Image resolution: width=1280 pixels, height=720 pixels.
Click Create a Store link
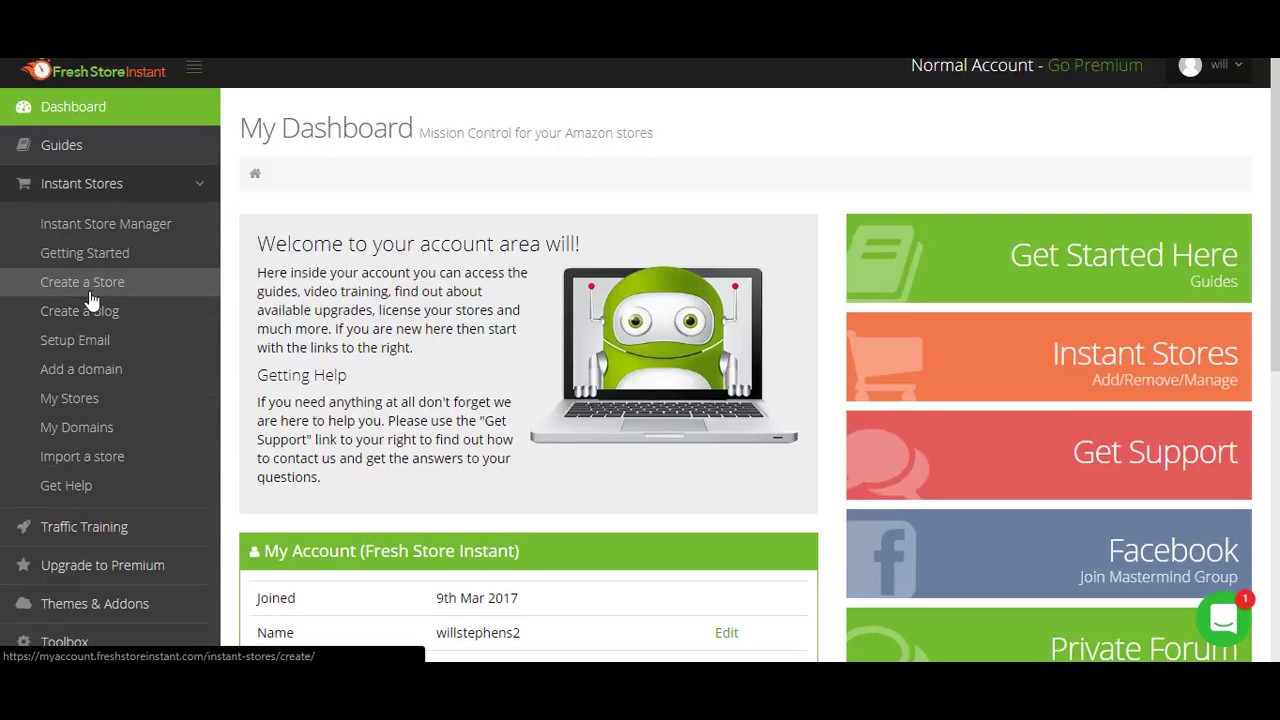82,282
